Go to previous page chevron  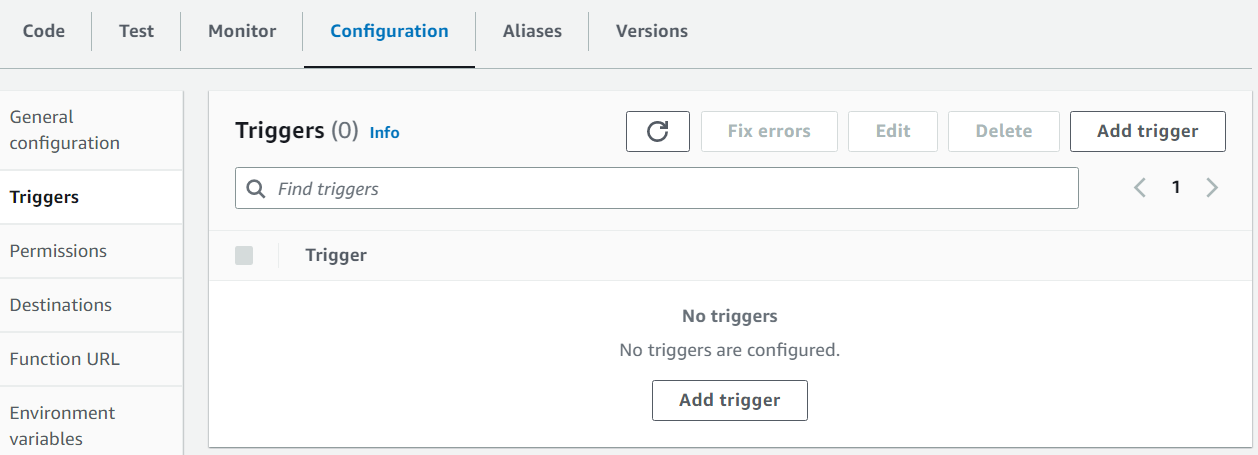pos(1139,187)
